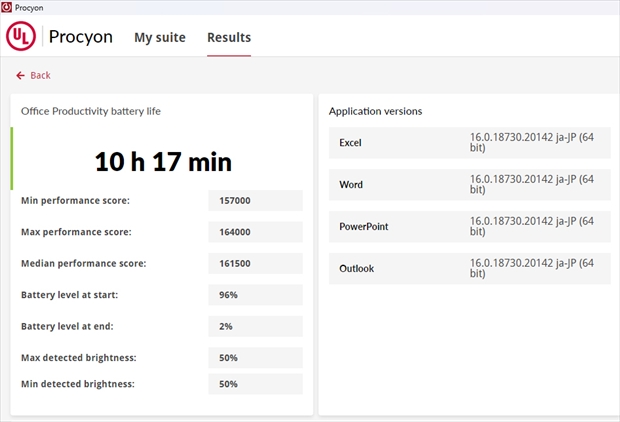Open the My suite tab
The width and height of the screenshot is (620, 422).
[x=160, y=38]
